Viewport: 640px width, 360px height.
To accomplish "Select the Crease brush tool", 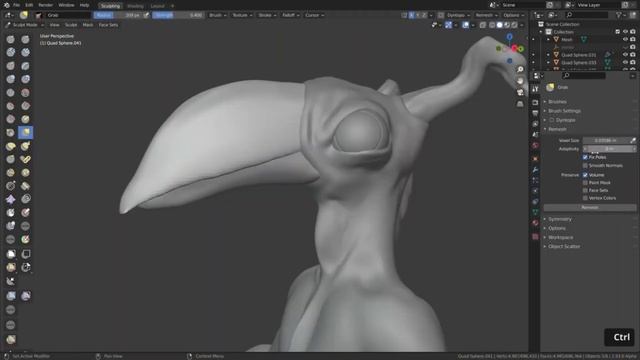I will (11, 93).
